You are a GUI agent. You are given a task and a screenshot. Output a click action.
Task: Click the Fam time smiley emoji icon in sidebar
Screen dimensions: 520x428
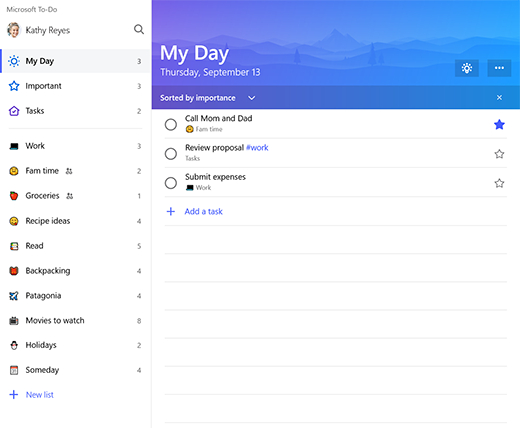click(14, 171)
